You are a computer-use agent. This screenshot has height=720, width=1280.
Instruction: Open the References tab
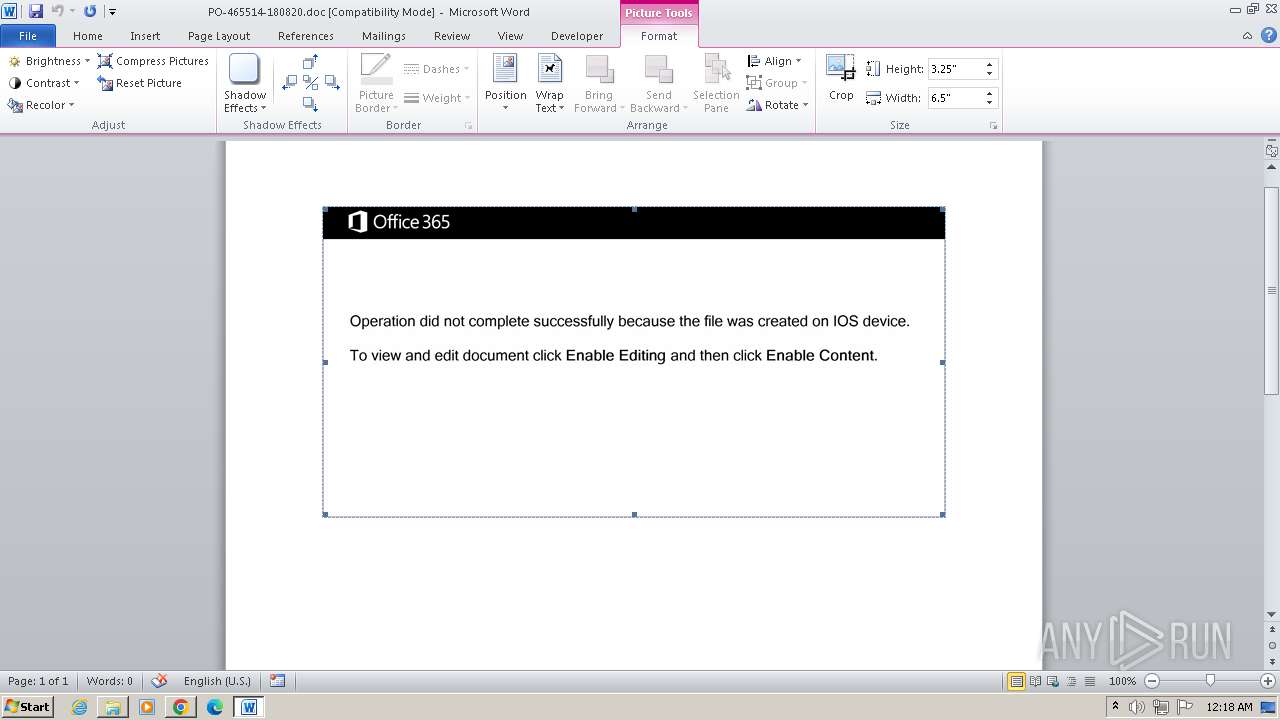coord(306,36)
